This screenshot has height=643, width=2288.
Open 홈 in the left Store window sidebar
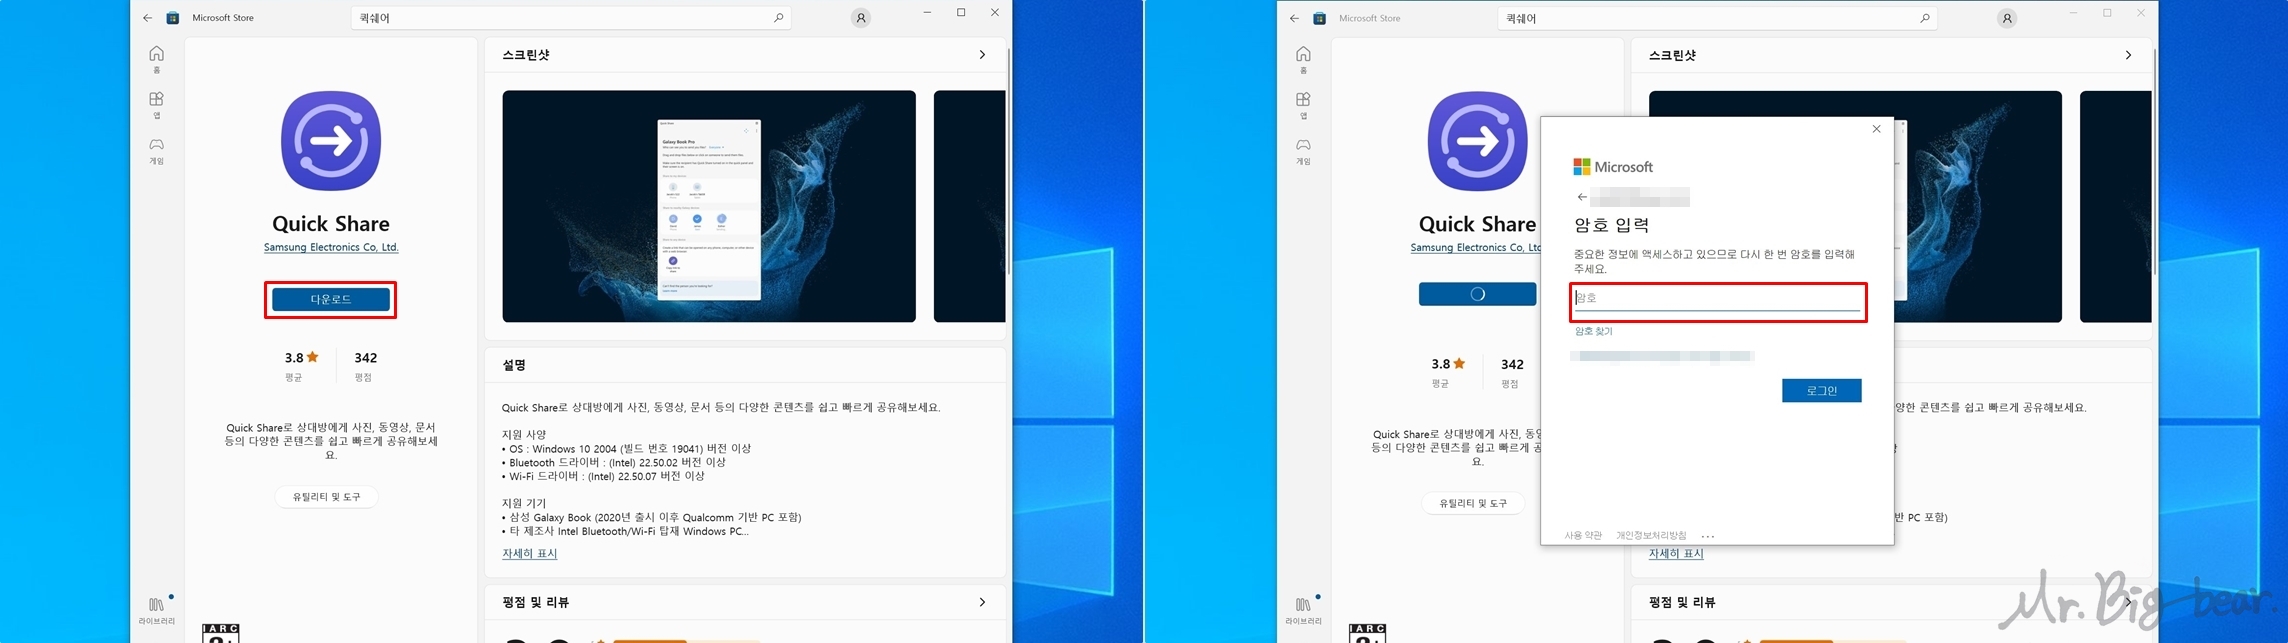click(x=156, y=59)
